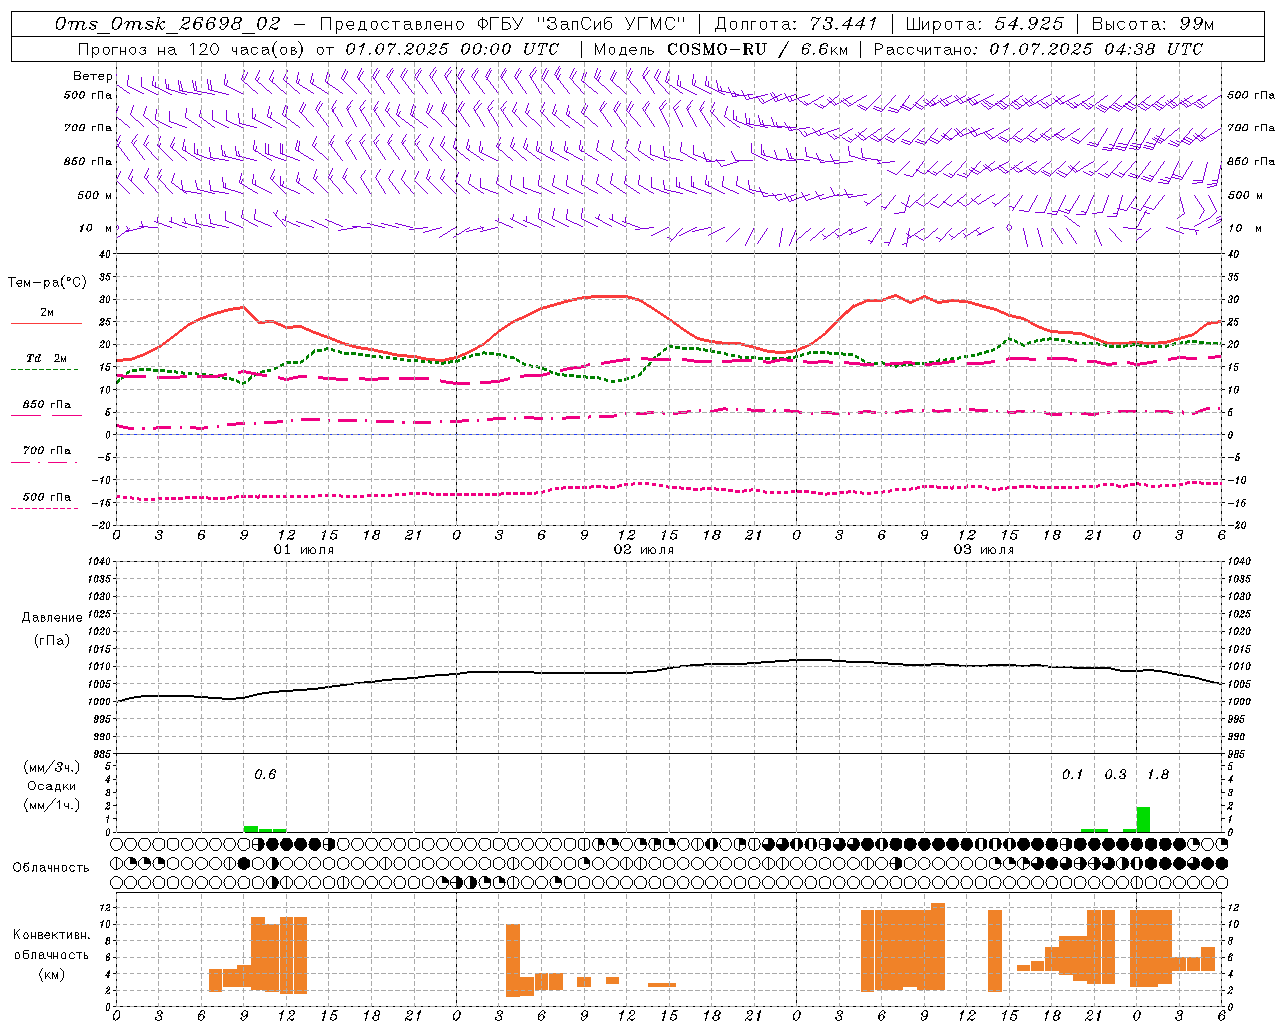The height and width of the screenshot is (1024, 1280).
Task: Click the Осадки precipitation label
Action: click(x=52, y=786)
